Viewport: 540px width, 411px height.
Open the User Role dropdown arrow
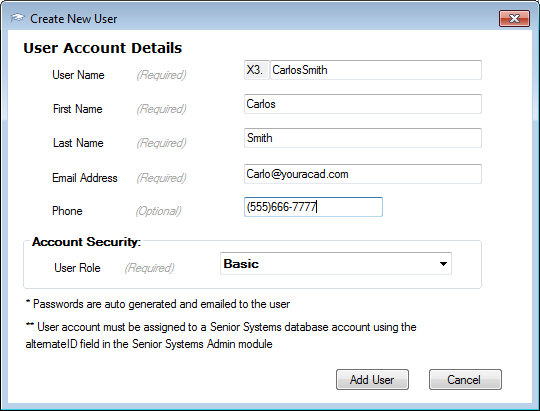coord(443,264)
